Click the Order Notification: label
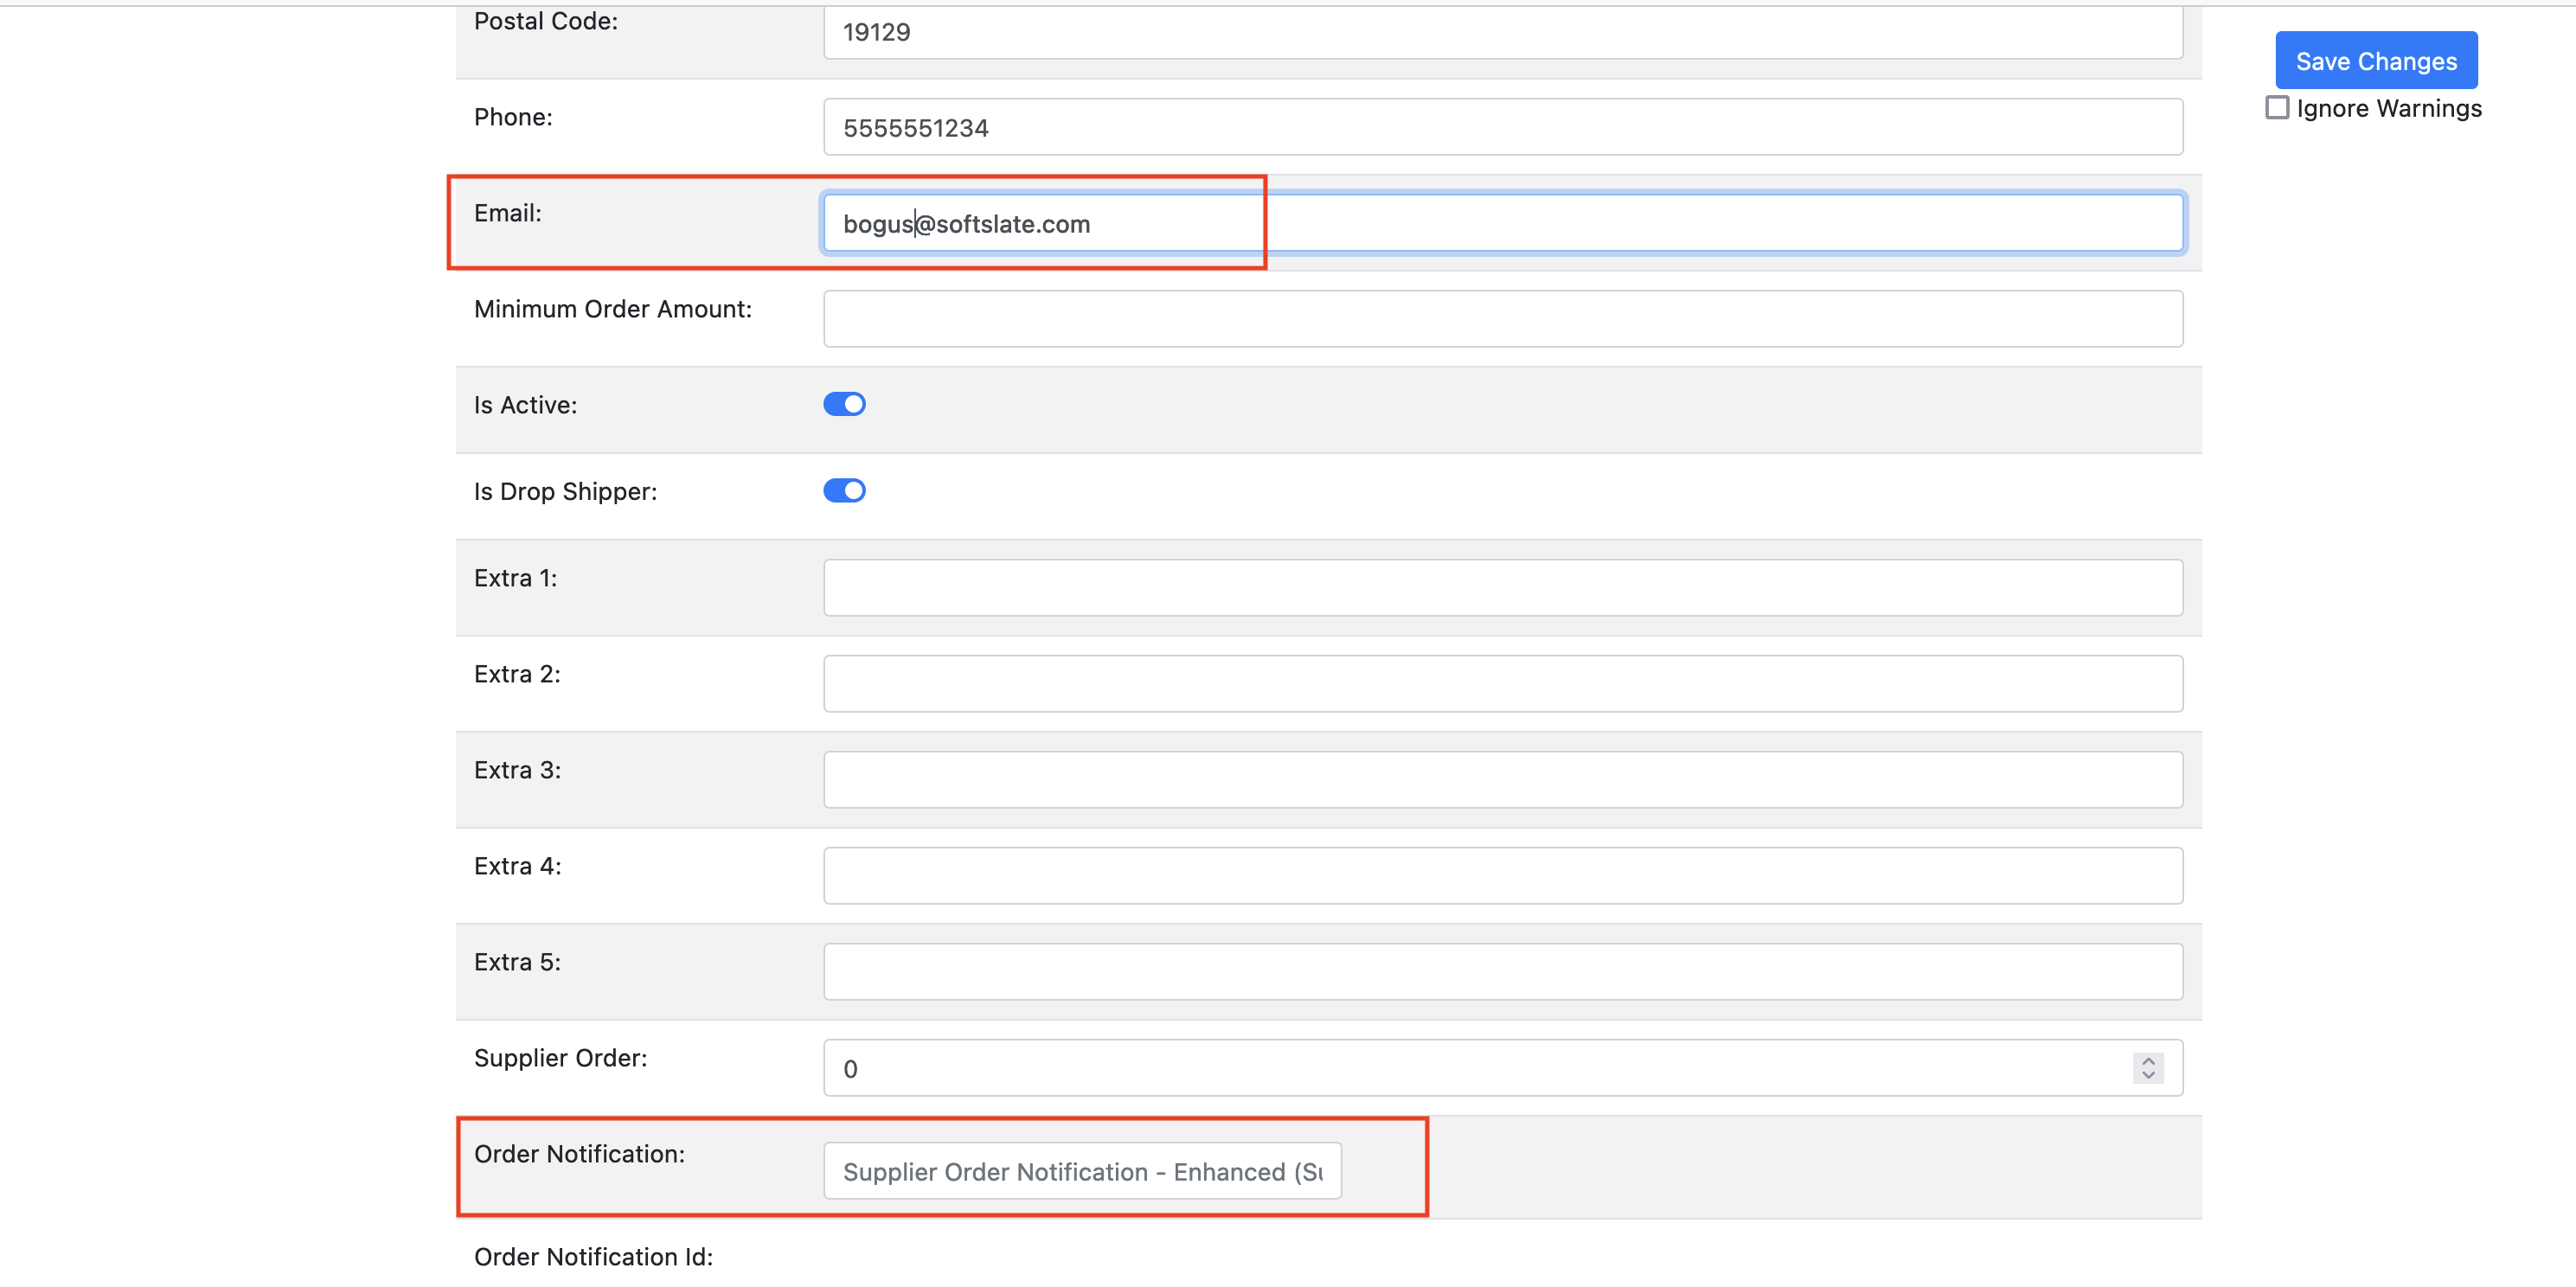Image resolution: width=2576 pixels, height=1287 pixels. tap(580, 1154)
